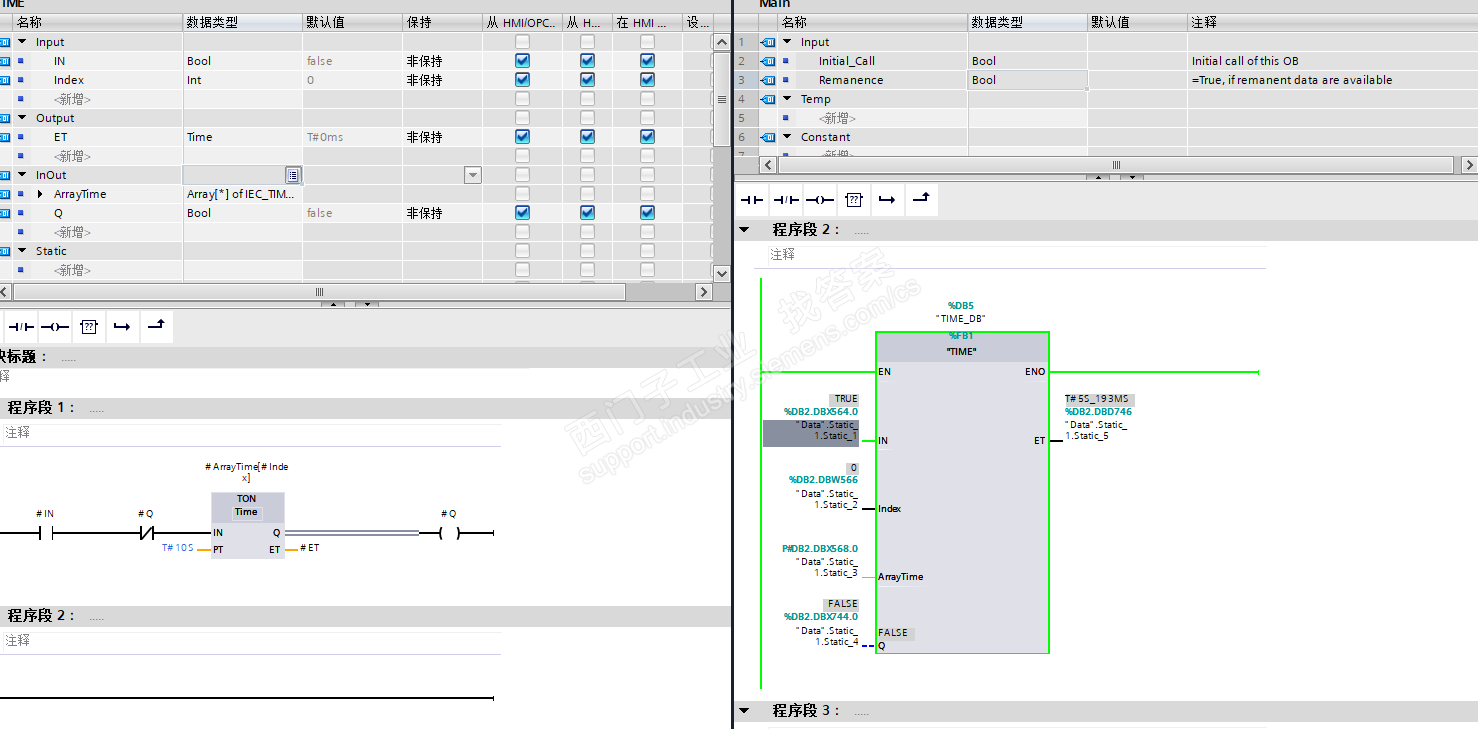Image resolution: width=1478 pixels, height=729 pixels.
Task: Click <新增> under Temp in Main interface
Action: 837,118
